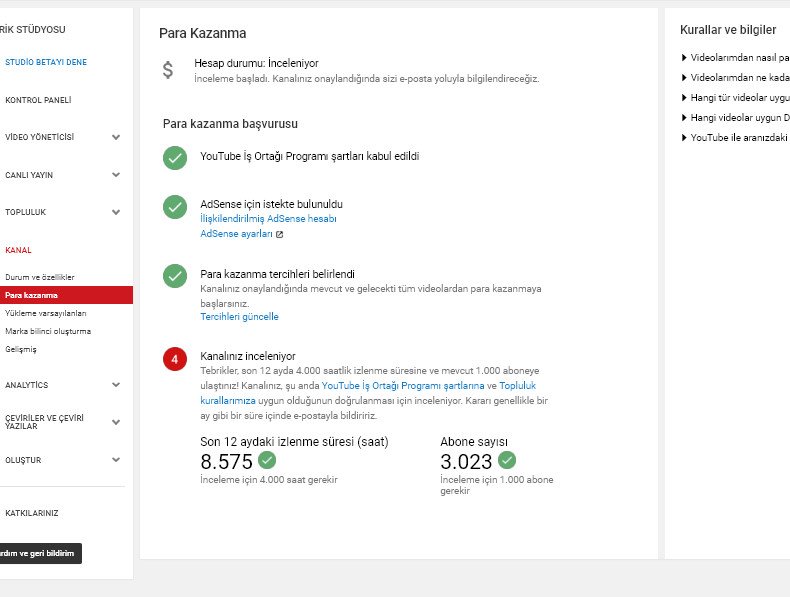
Task: Expand 'Hangi videolar uygun D...' help triangle
Action: [684, 117]
